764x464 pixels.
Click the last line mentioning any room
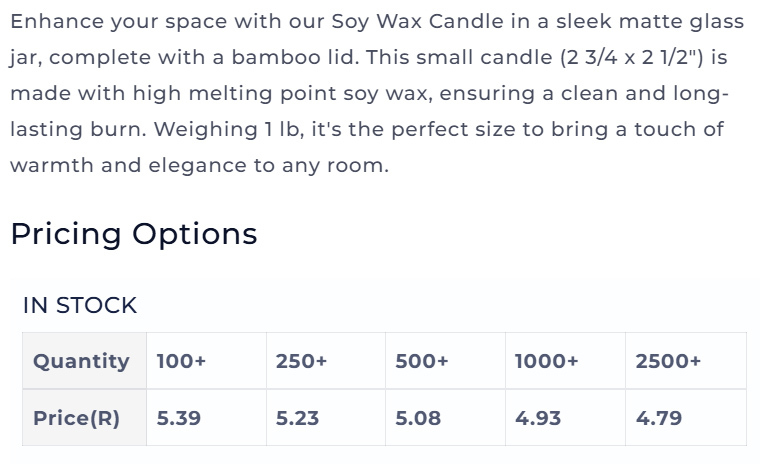pos(199,166)
